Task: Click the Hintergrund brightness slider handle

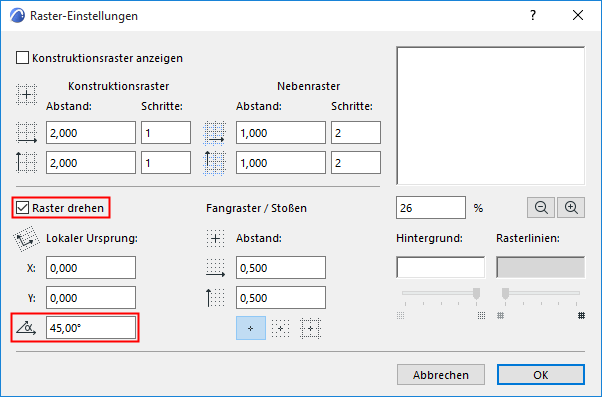Action: click(476, 293)
